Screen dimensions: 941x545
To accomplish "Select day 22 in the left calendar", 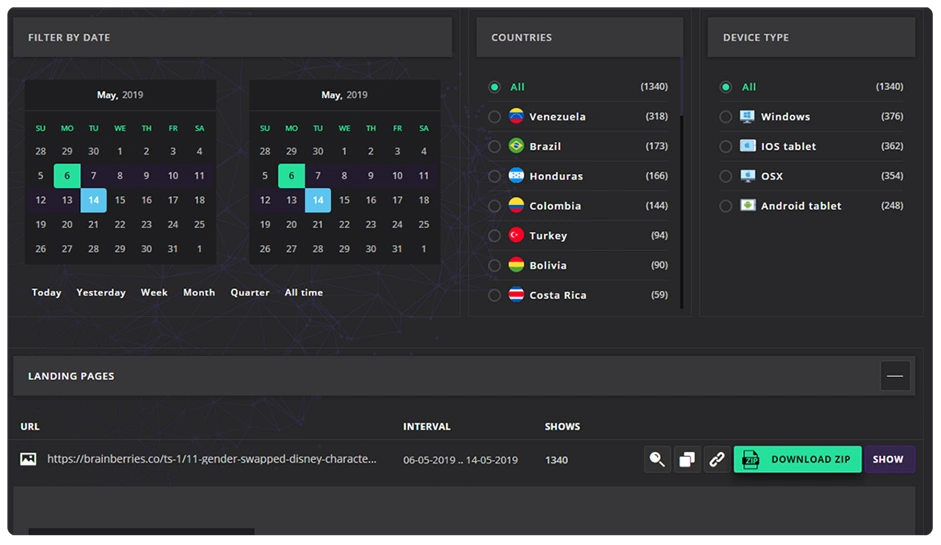I will 120,225.
